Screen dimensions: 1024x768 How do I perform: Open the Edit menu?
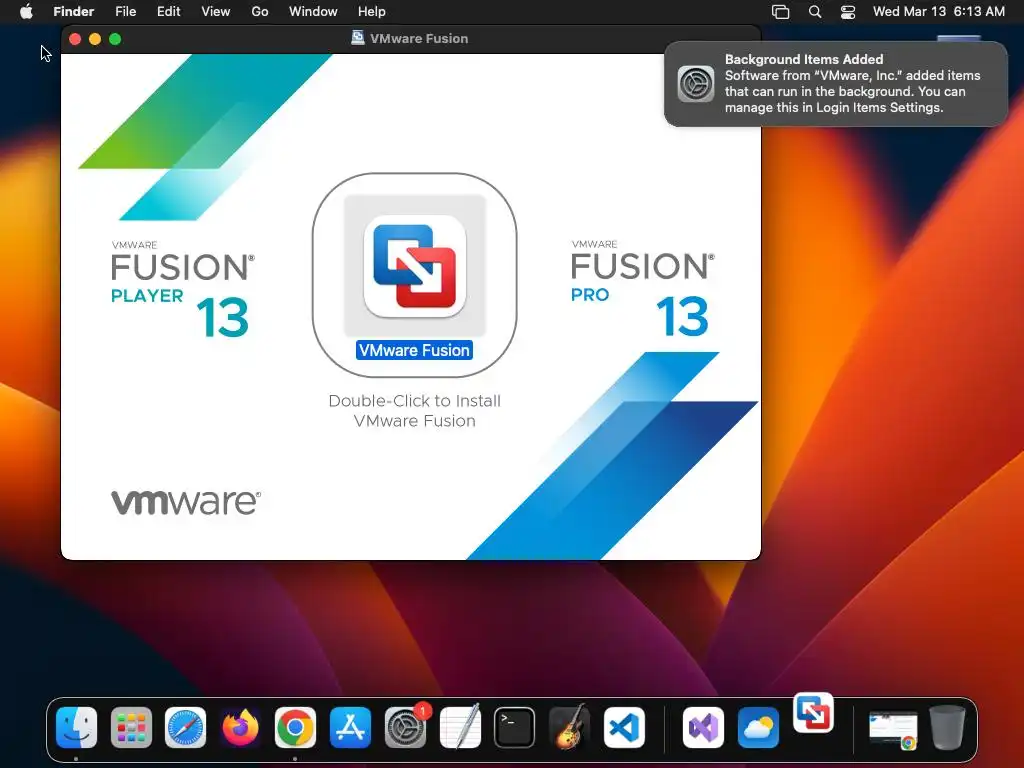168,11
